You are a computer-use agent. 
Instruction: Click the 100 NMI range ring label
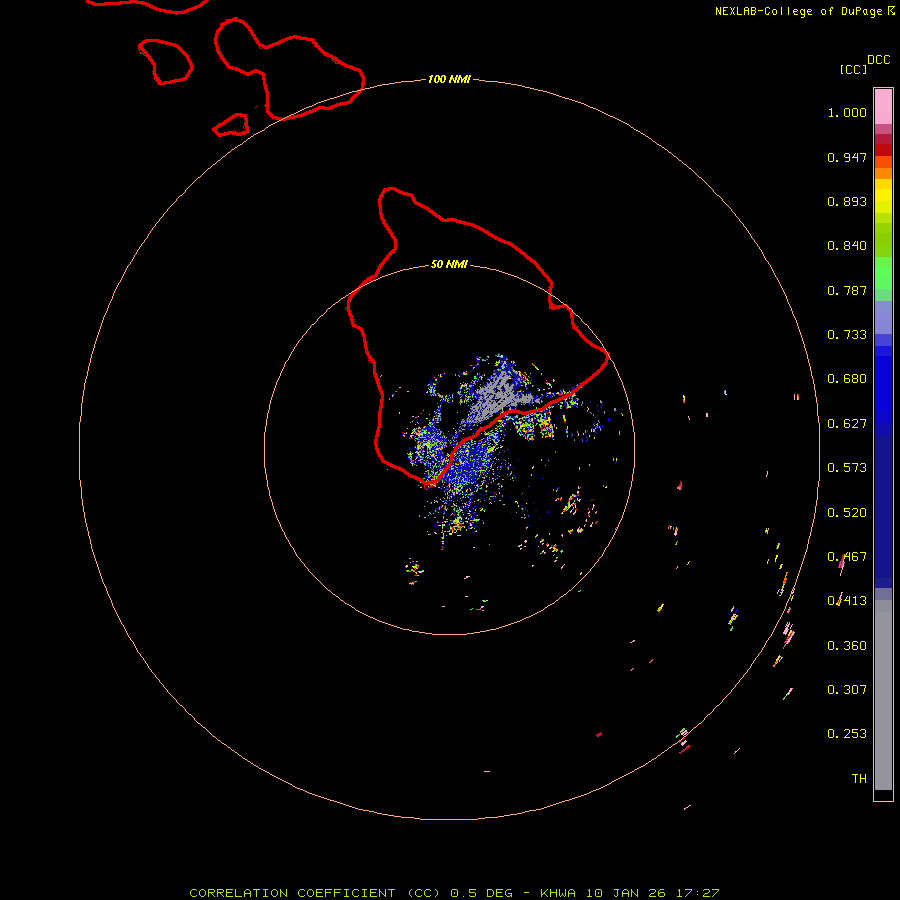tap(449, 79)
